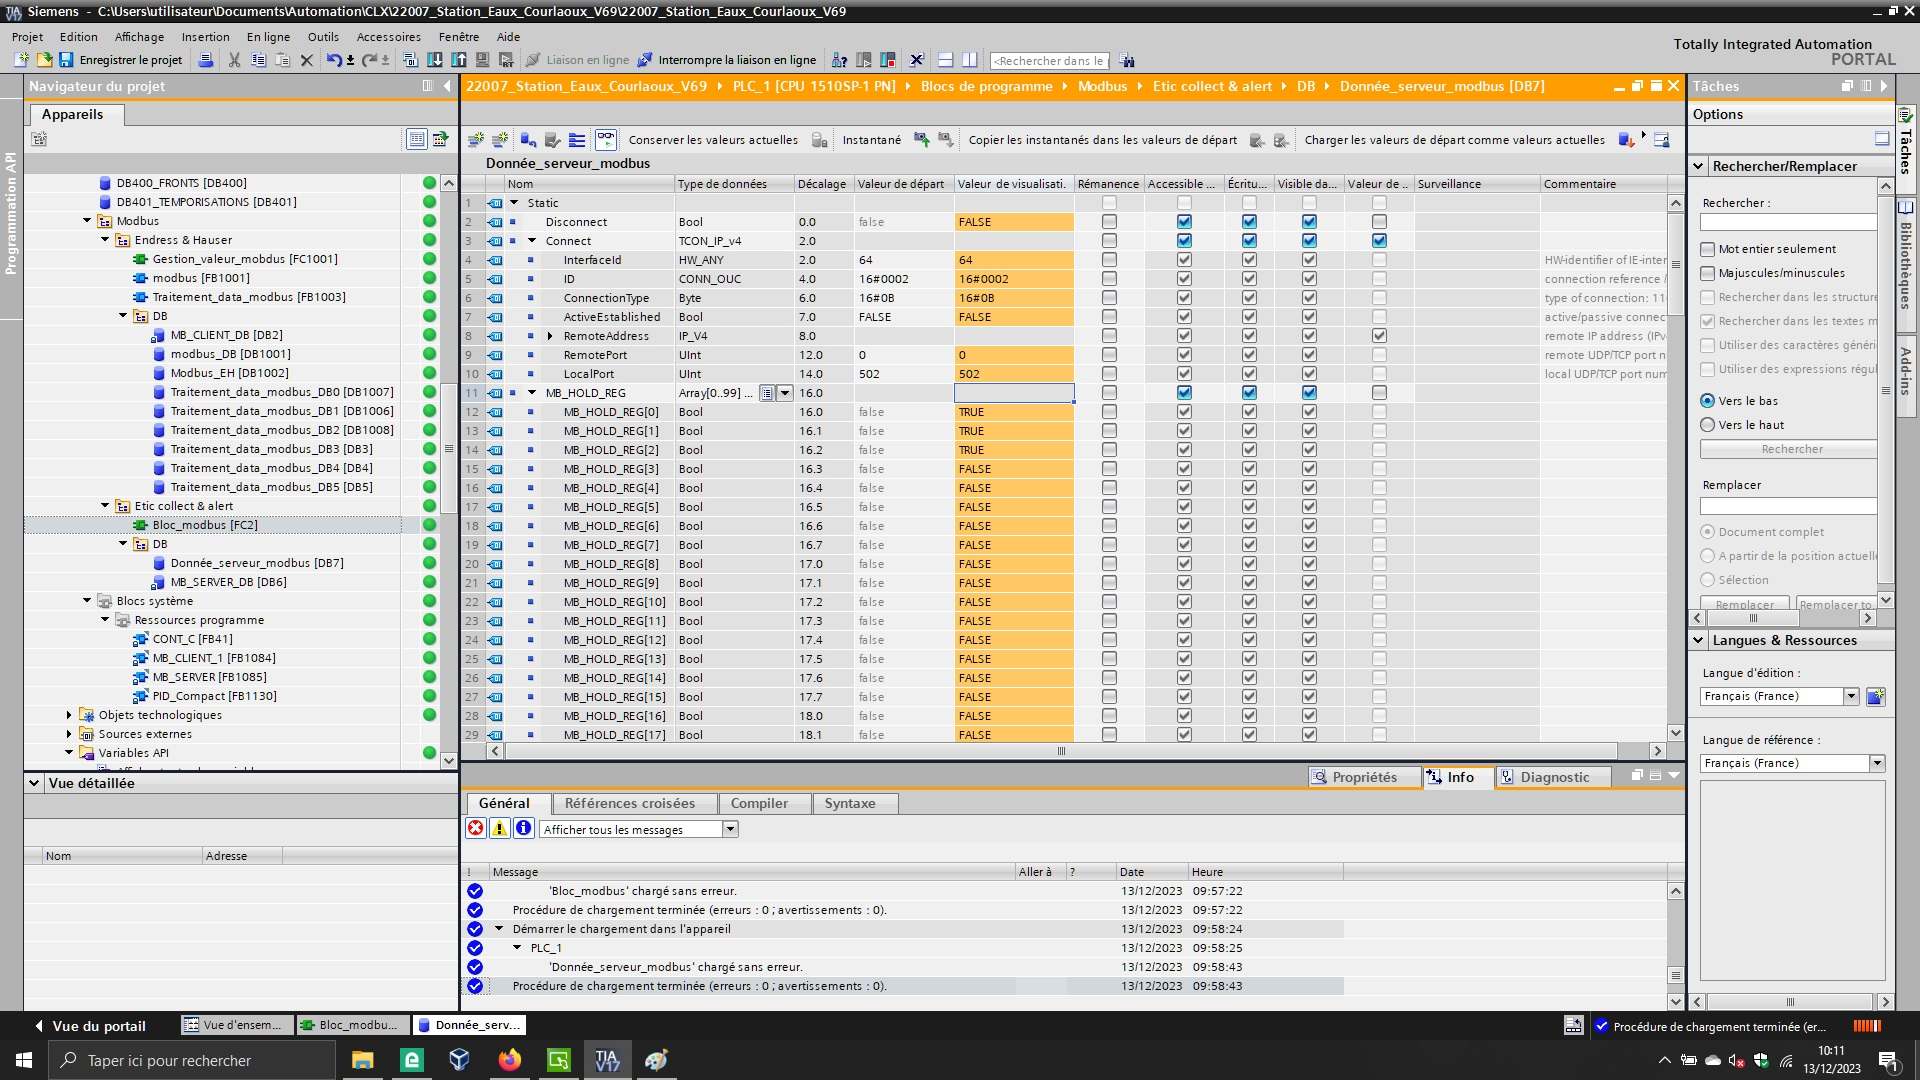
Task: Switch to the Références croisées tab
Action: [629, 803]
